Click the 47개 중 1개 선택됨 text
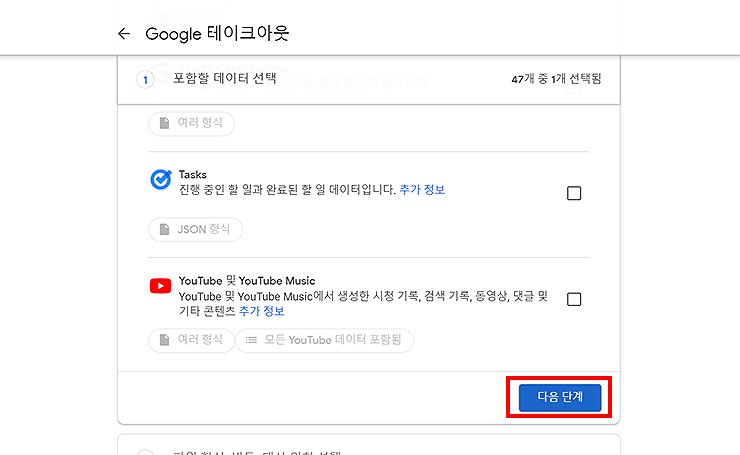This screenshot has height=455, width=740. (556, 79)
